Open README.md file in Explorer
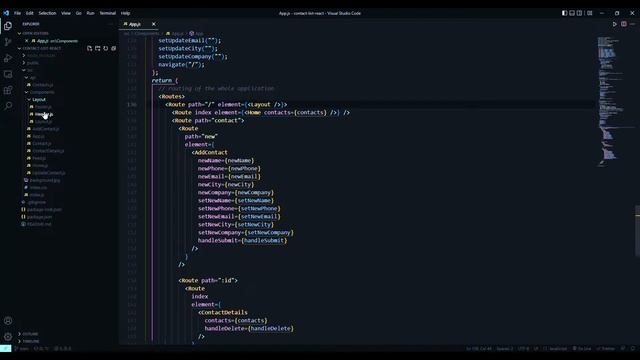640x360 pixels. pos(36,224)
